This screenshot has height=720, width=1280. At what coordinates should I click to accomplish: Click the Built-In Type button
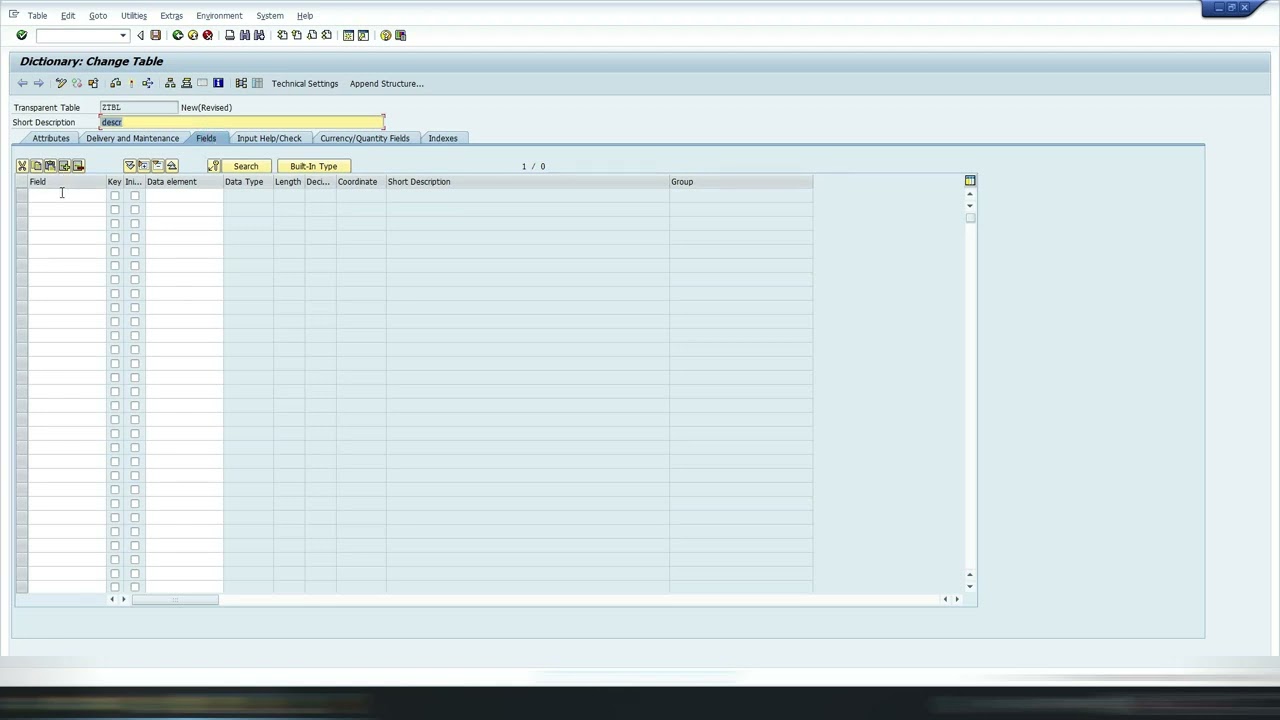(314, 166)
